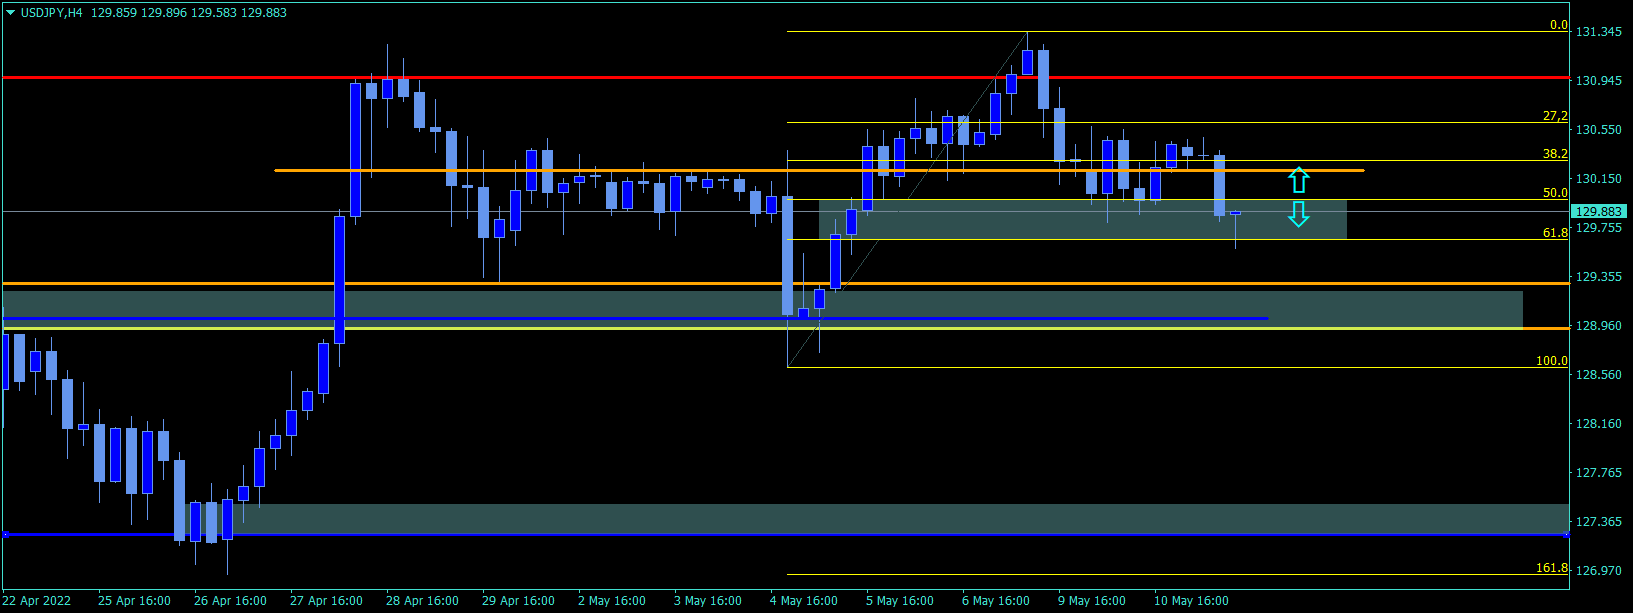Click time axis label 26 Apr 16:00
Viewport: 1633px width, 613px height.
click(230, 601)
